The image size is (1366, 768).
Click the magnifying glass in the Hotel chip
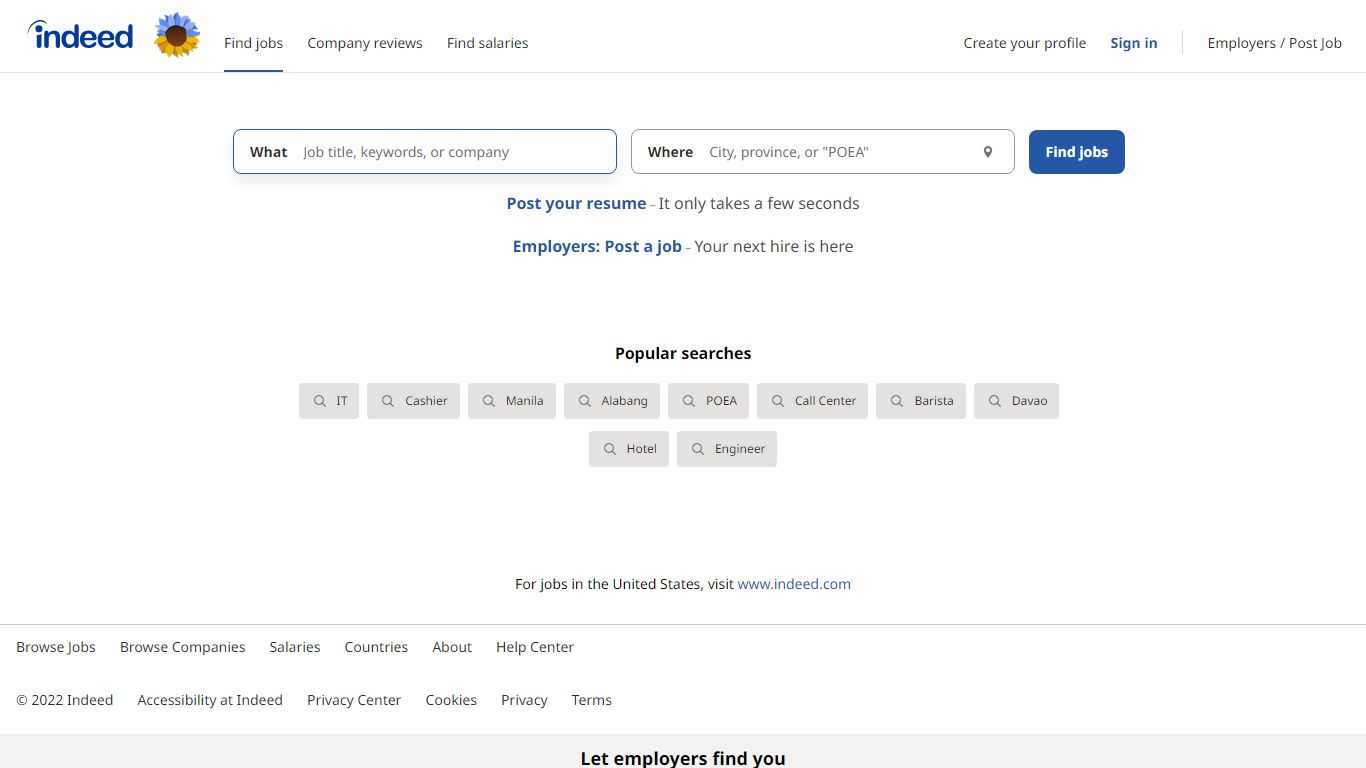pyautogui.click(x=611, y=448)
